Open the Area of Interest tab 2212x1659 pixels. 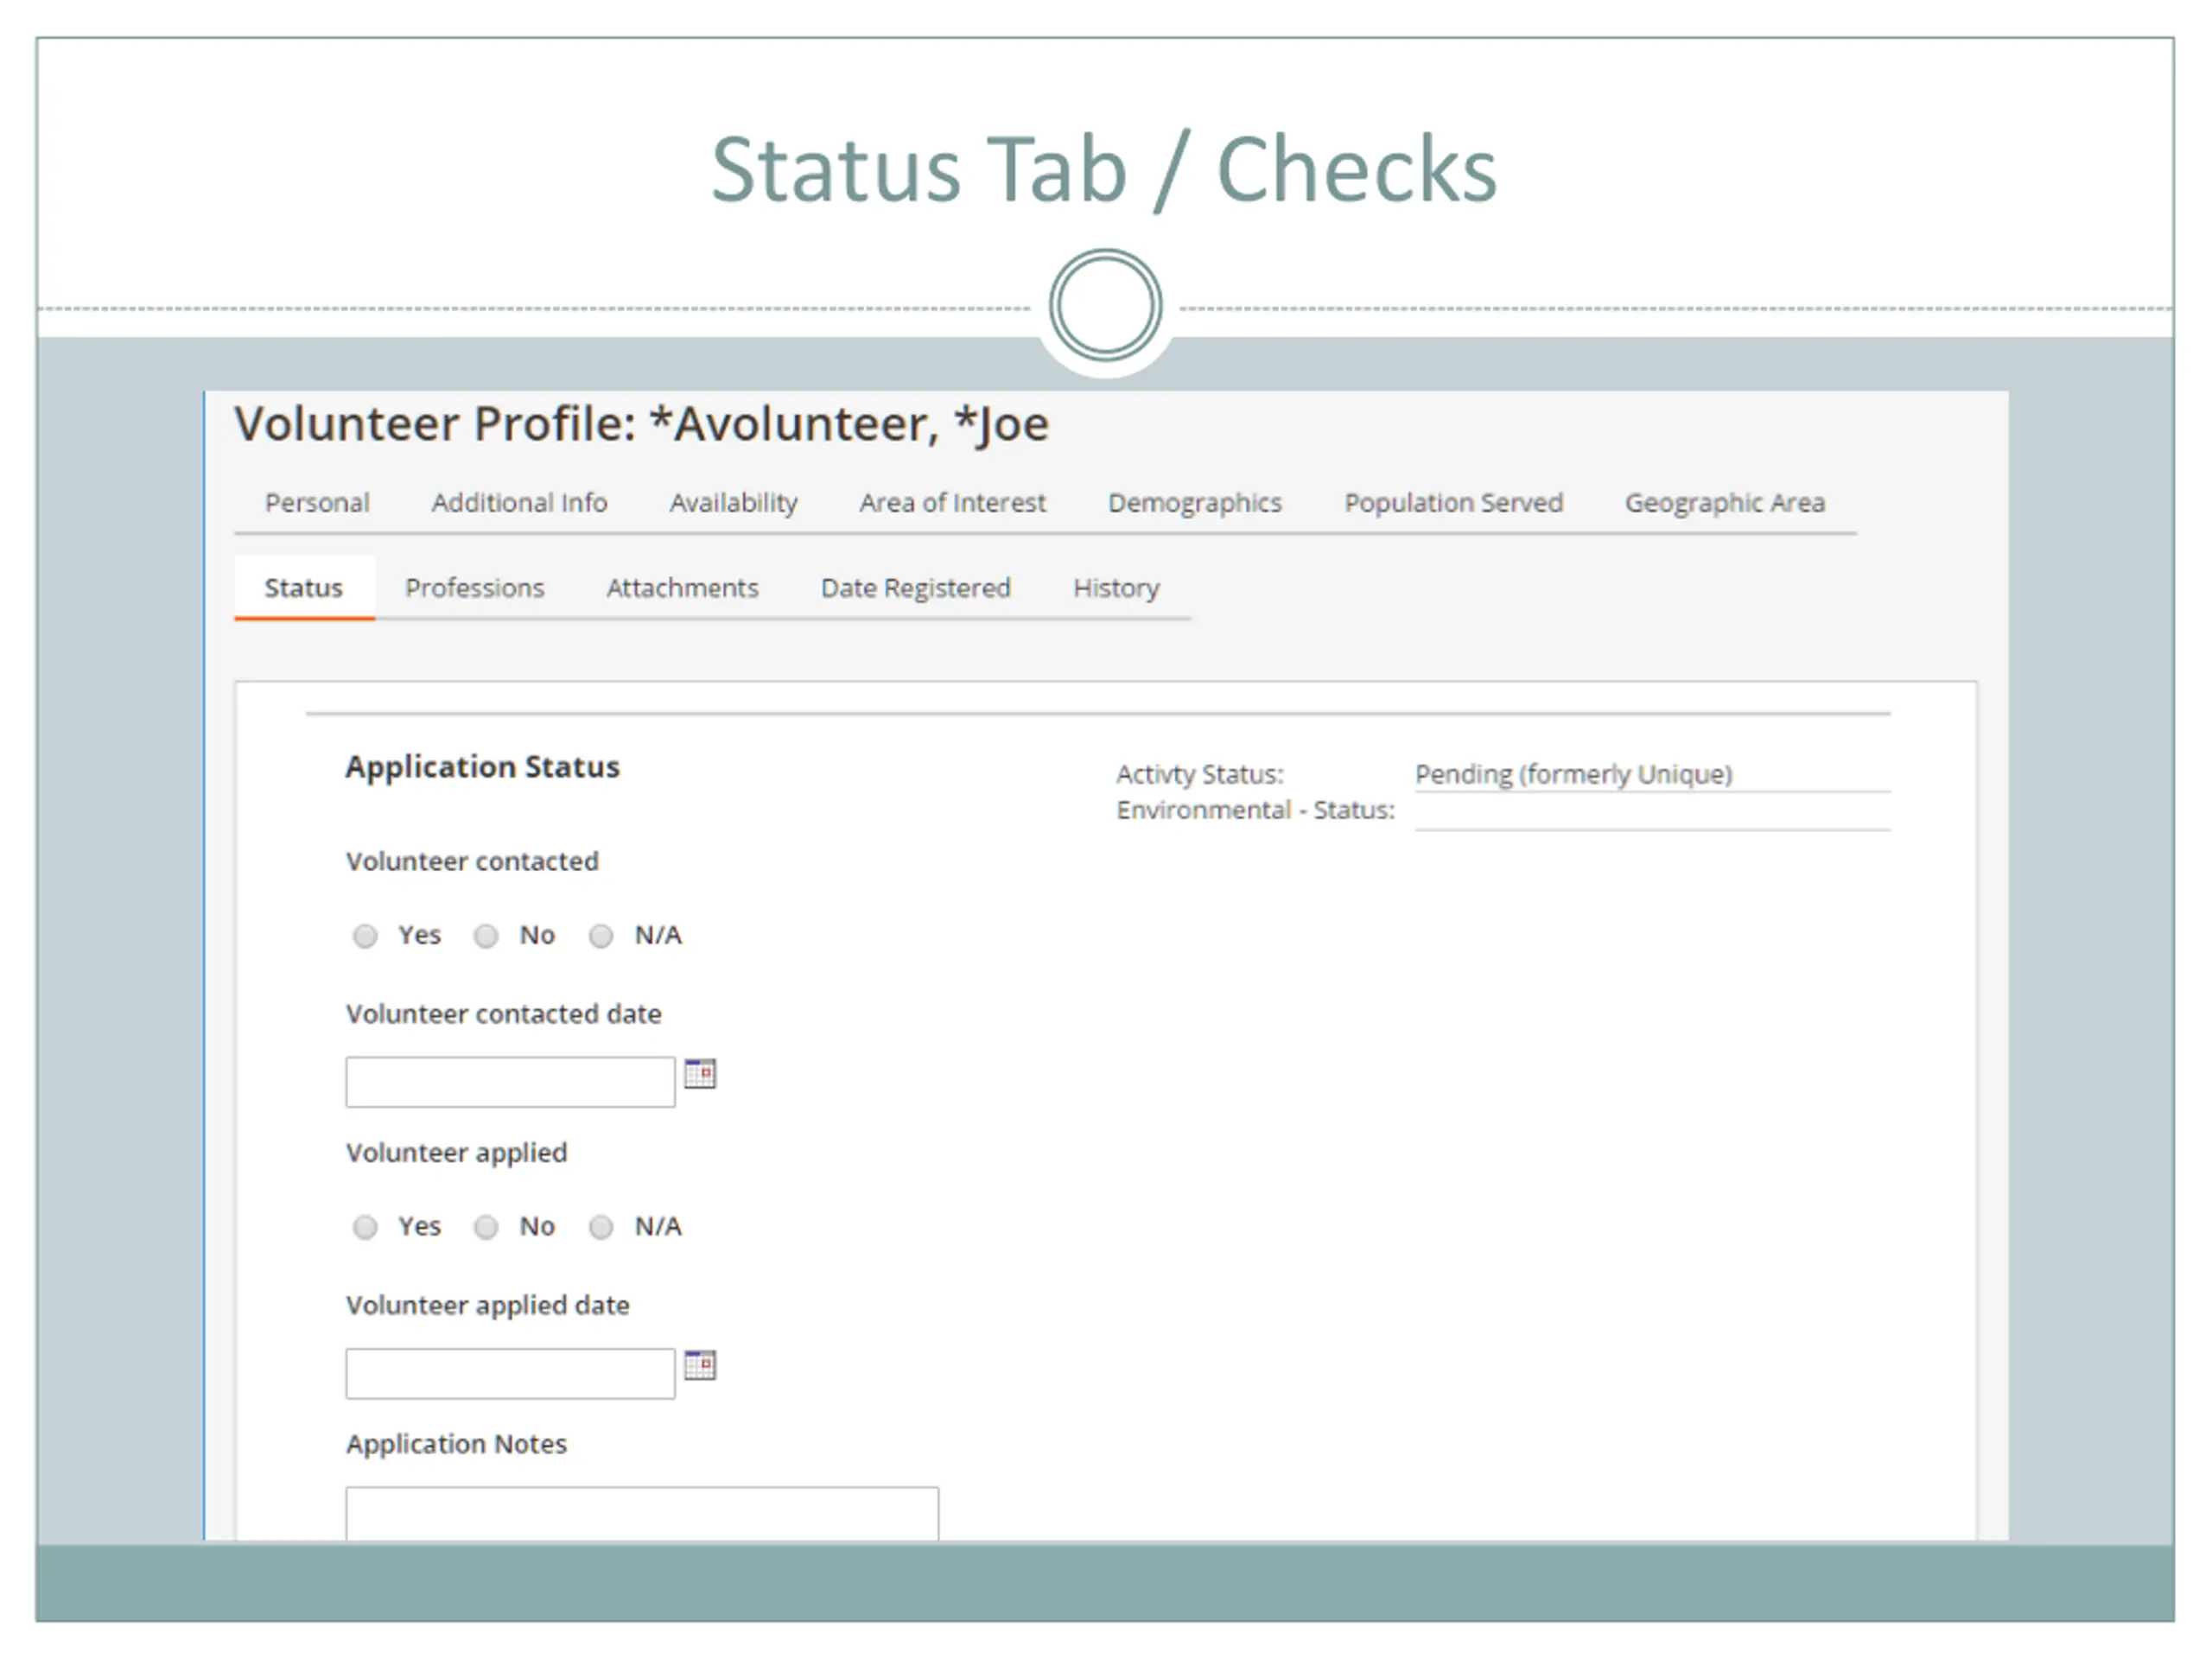[x=952, y=502]
